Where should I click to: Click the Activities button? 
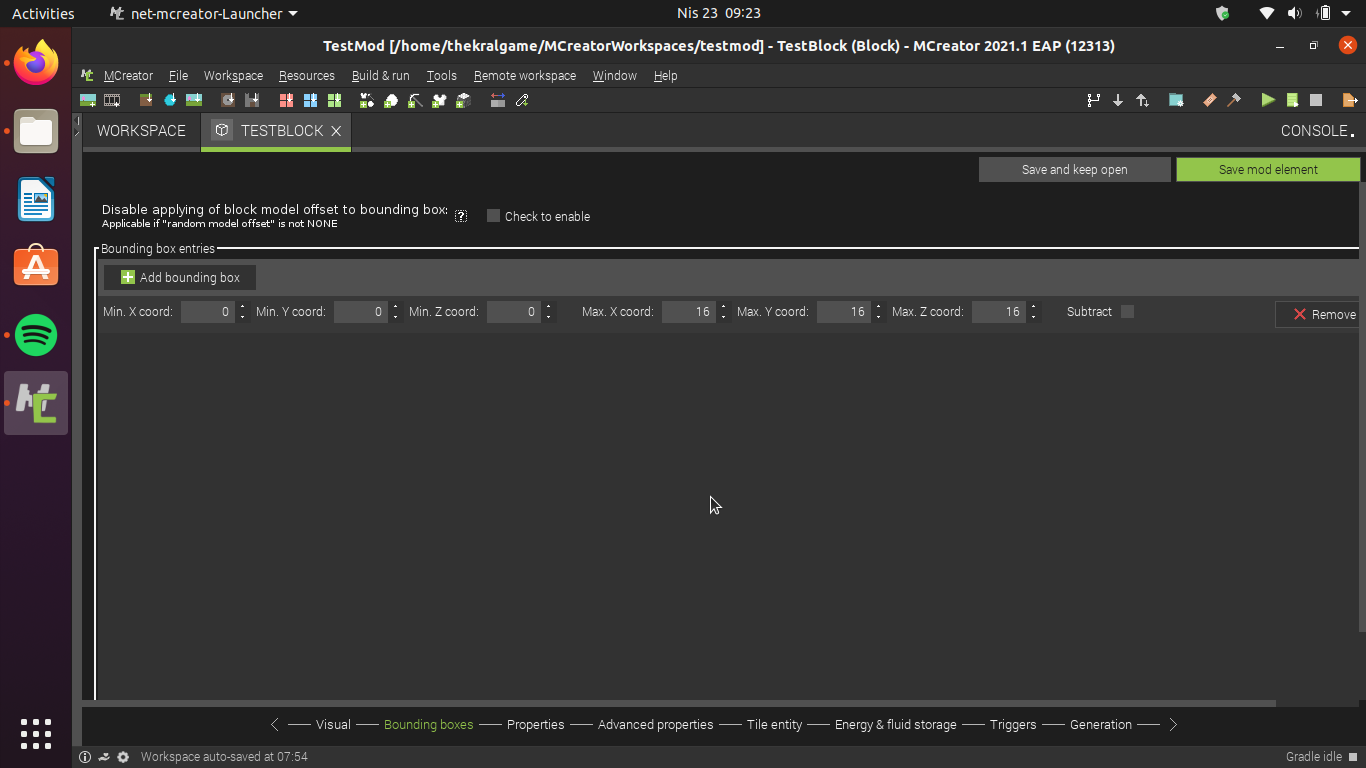(43, 14)
